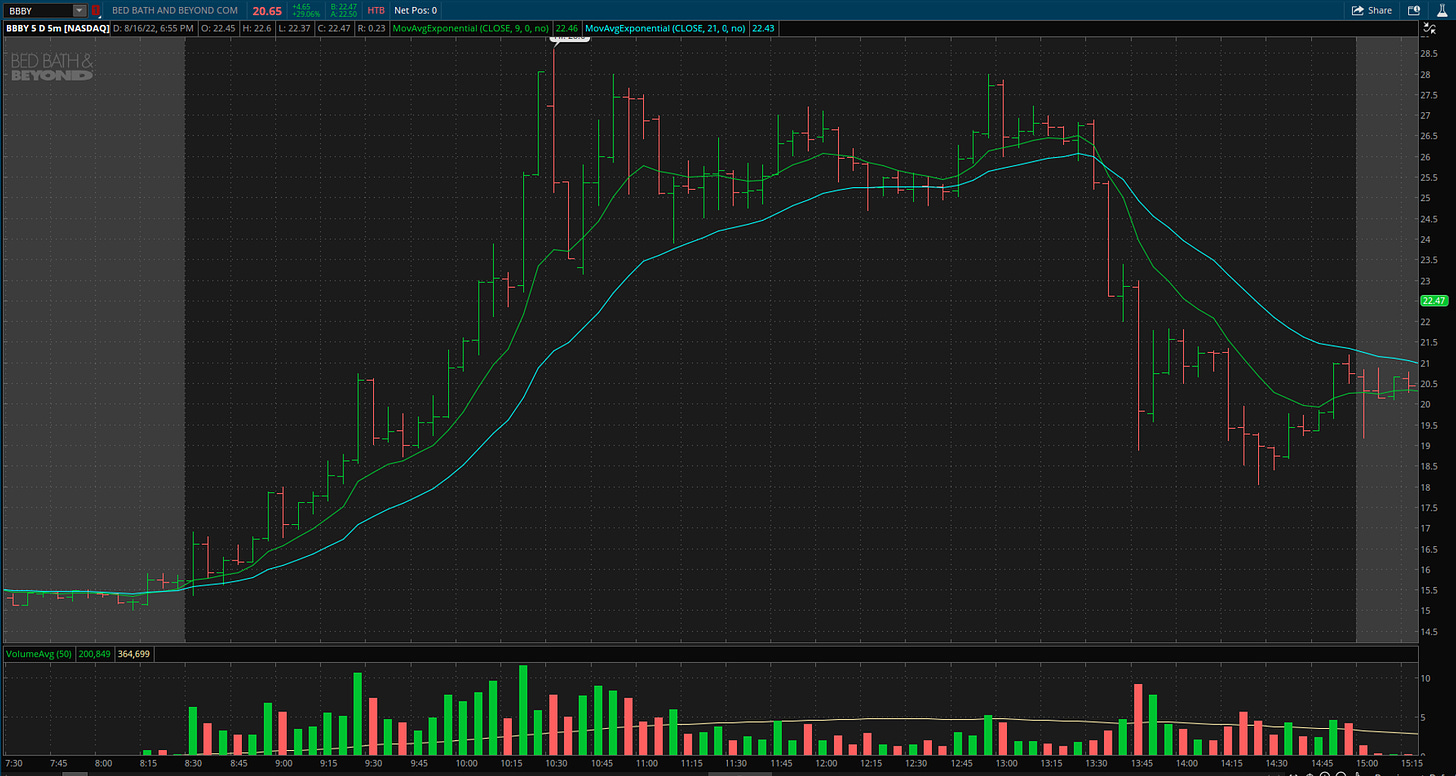Screen dimensions: 1456x776
Task: Click the 28 price axis label
Action: (1425, 74)
